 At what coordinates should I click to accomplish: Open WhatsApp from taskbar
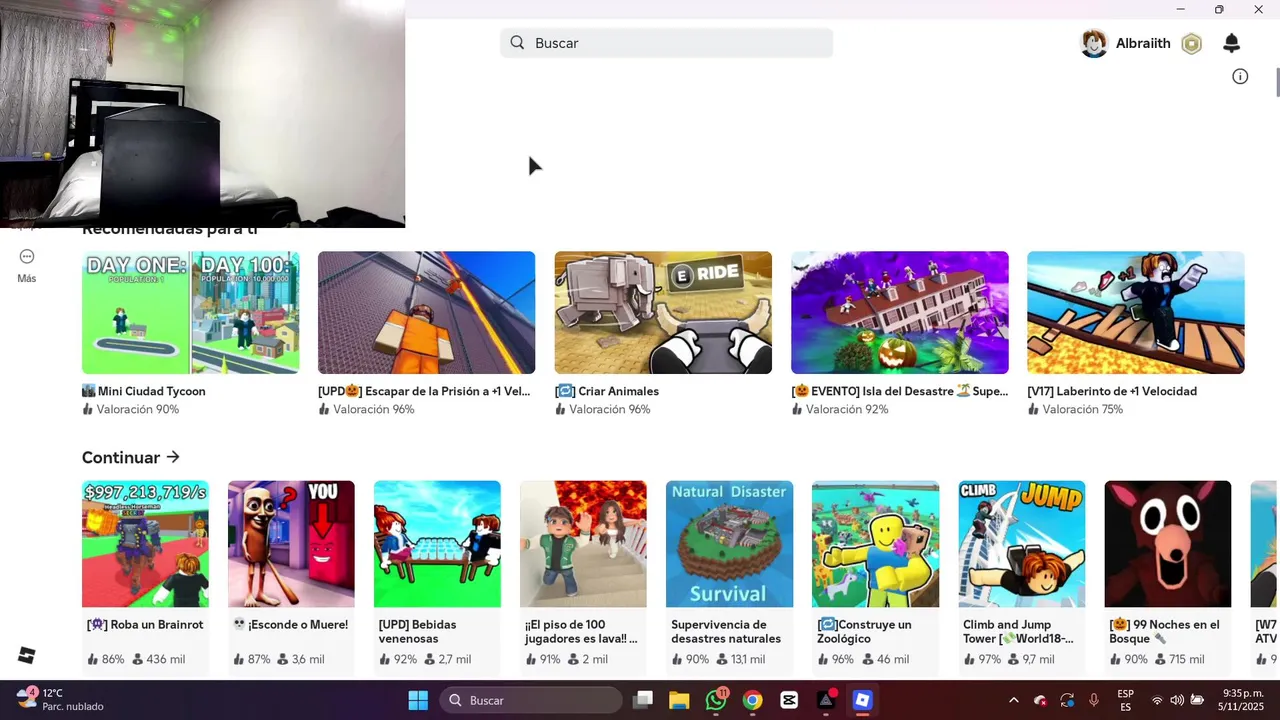716,700
